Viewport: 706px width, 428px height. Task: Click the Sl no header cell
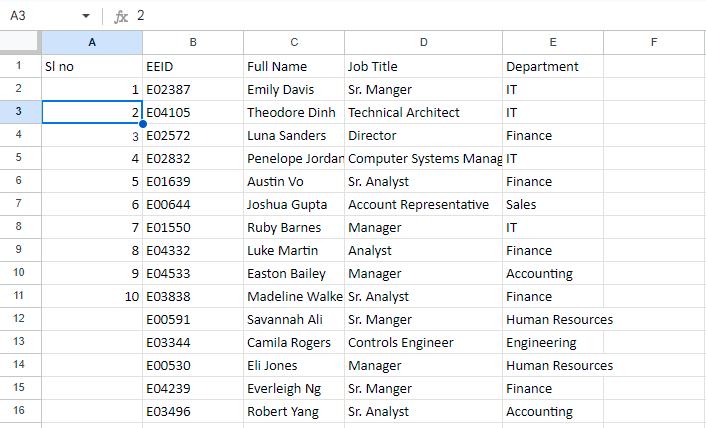coord(92,66)
